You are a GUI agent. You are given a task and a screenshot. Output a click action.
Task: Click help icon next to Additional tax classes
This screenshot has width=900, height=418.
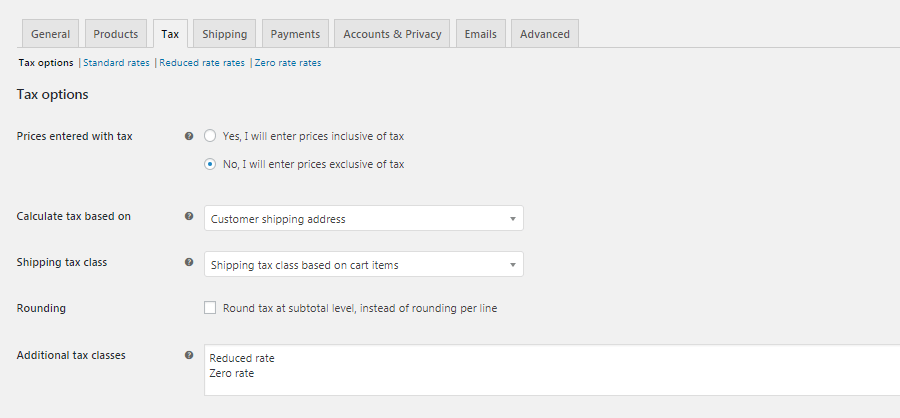pyautogui.click(x=189, y=355)
